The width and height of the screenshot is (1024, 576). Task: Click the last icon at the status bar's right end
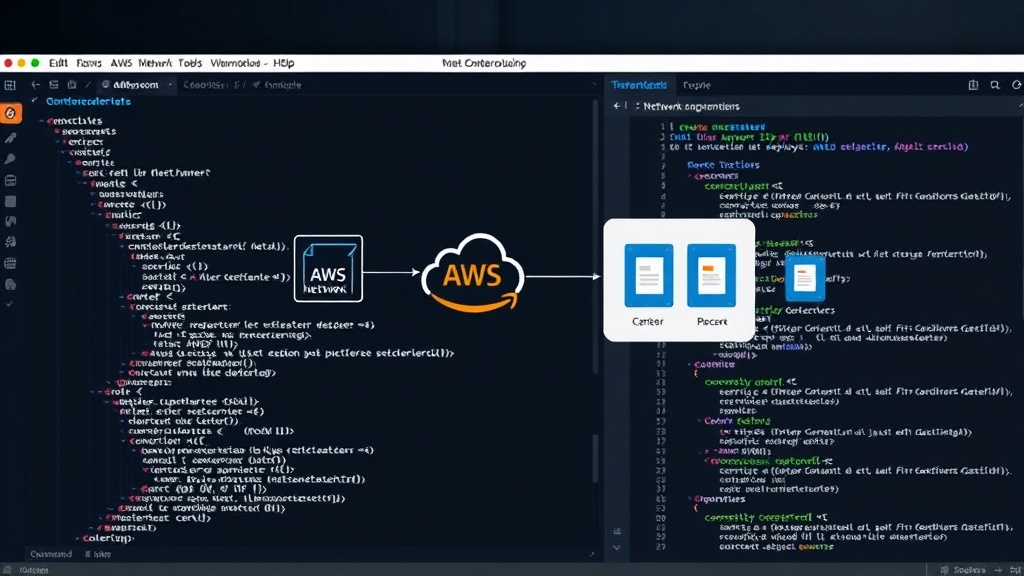[1014, 570]
